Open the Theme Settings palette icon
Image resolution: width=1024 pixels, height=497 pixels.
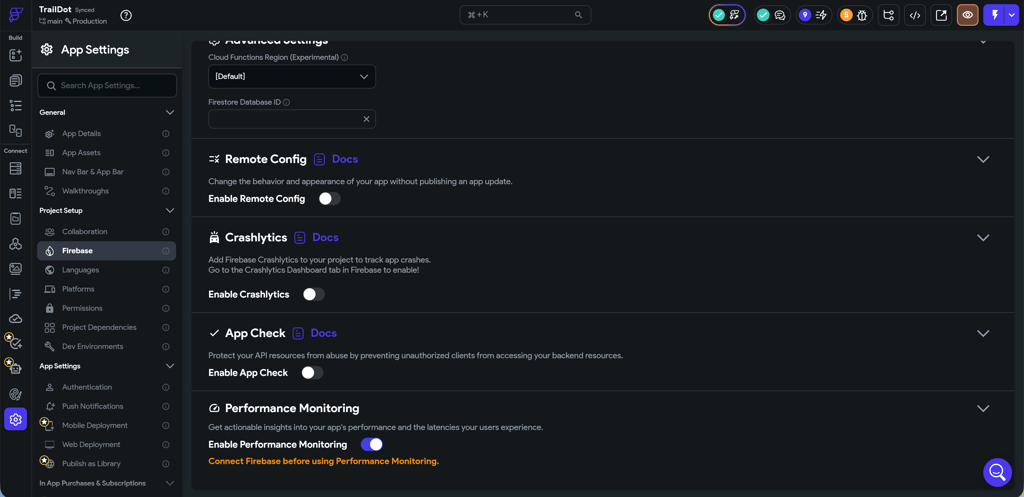16,394
